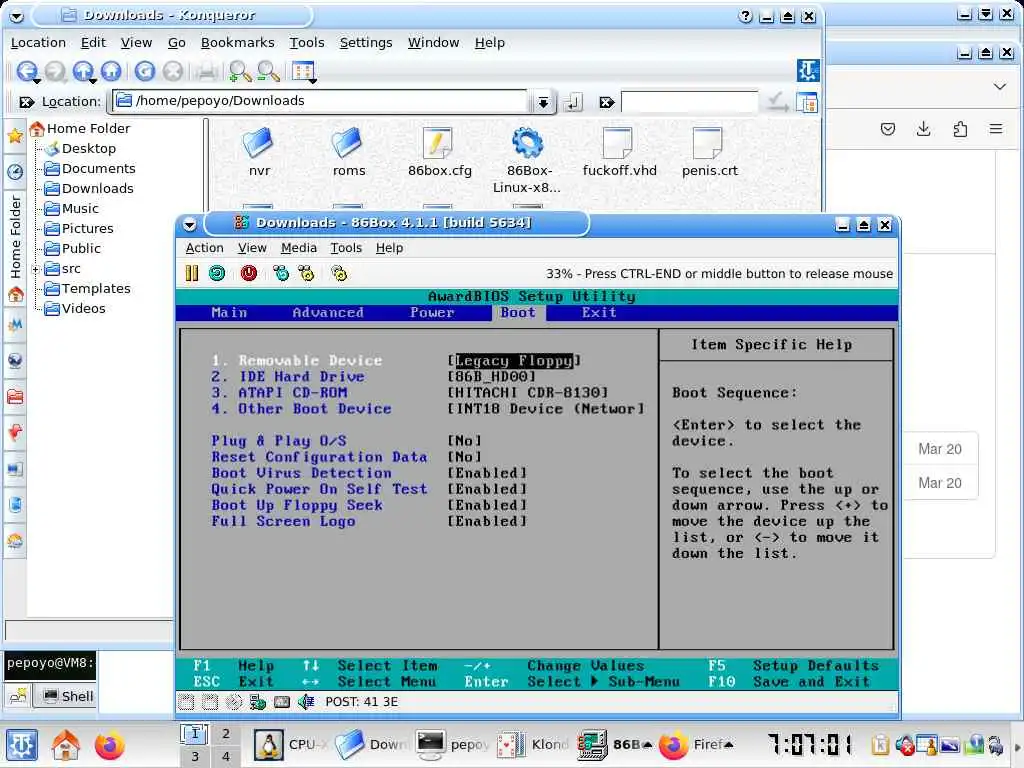The image size is (1024, 768).
Task: Pause the 86Box emulation
Action: [191, 273]
